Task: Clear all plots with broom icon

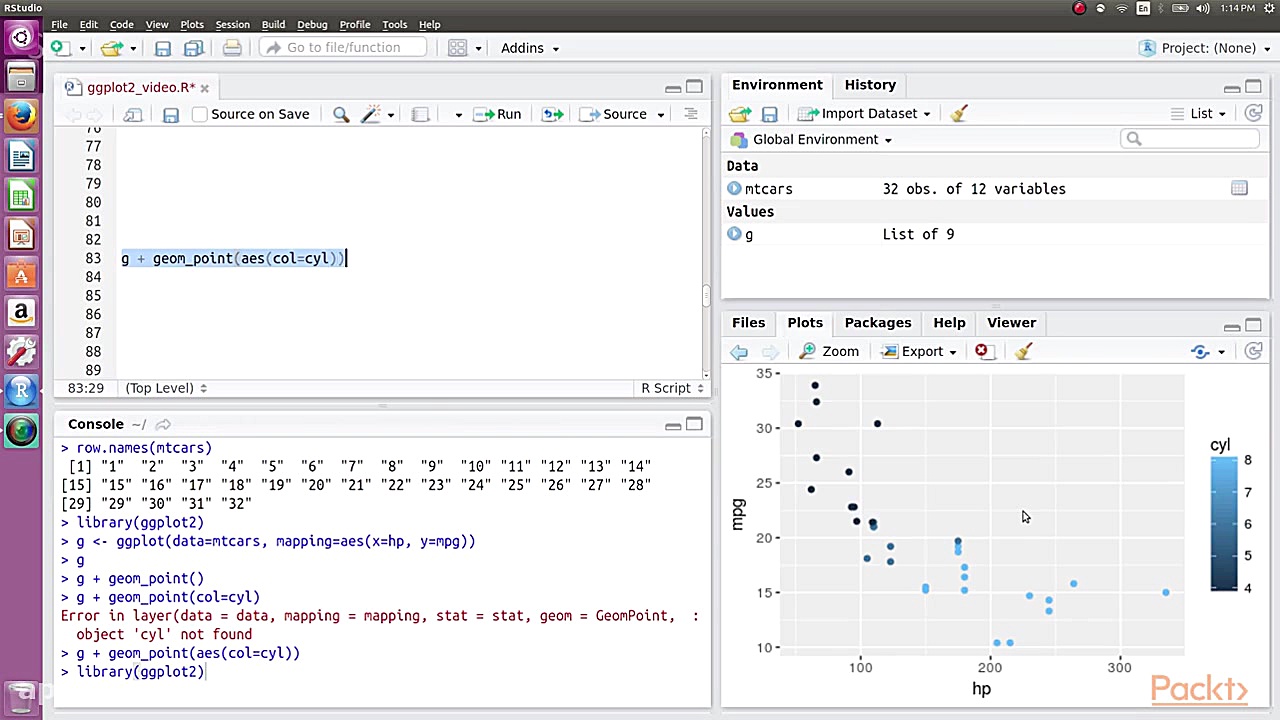Action: [1023, 351]
